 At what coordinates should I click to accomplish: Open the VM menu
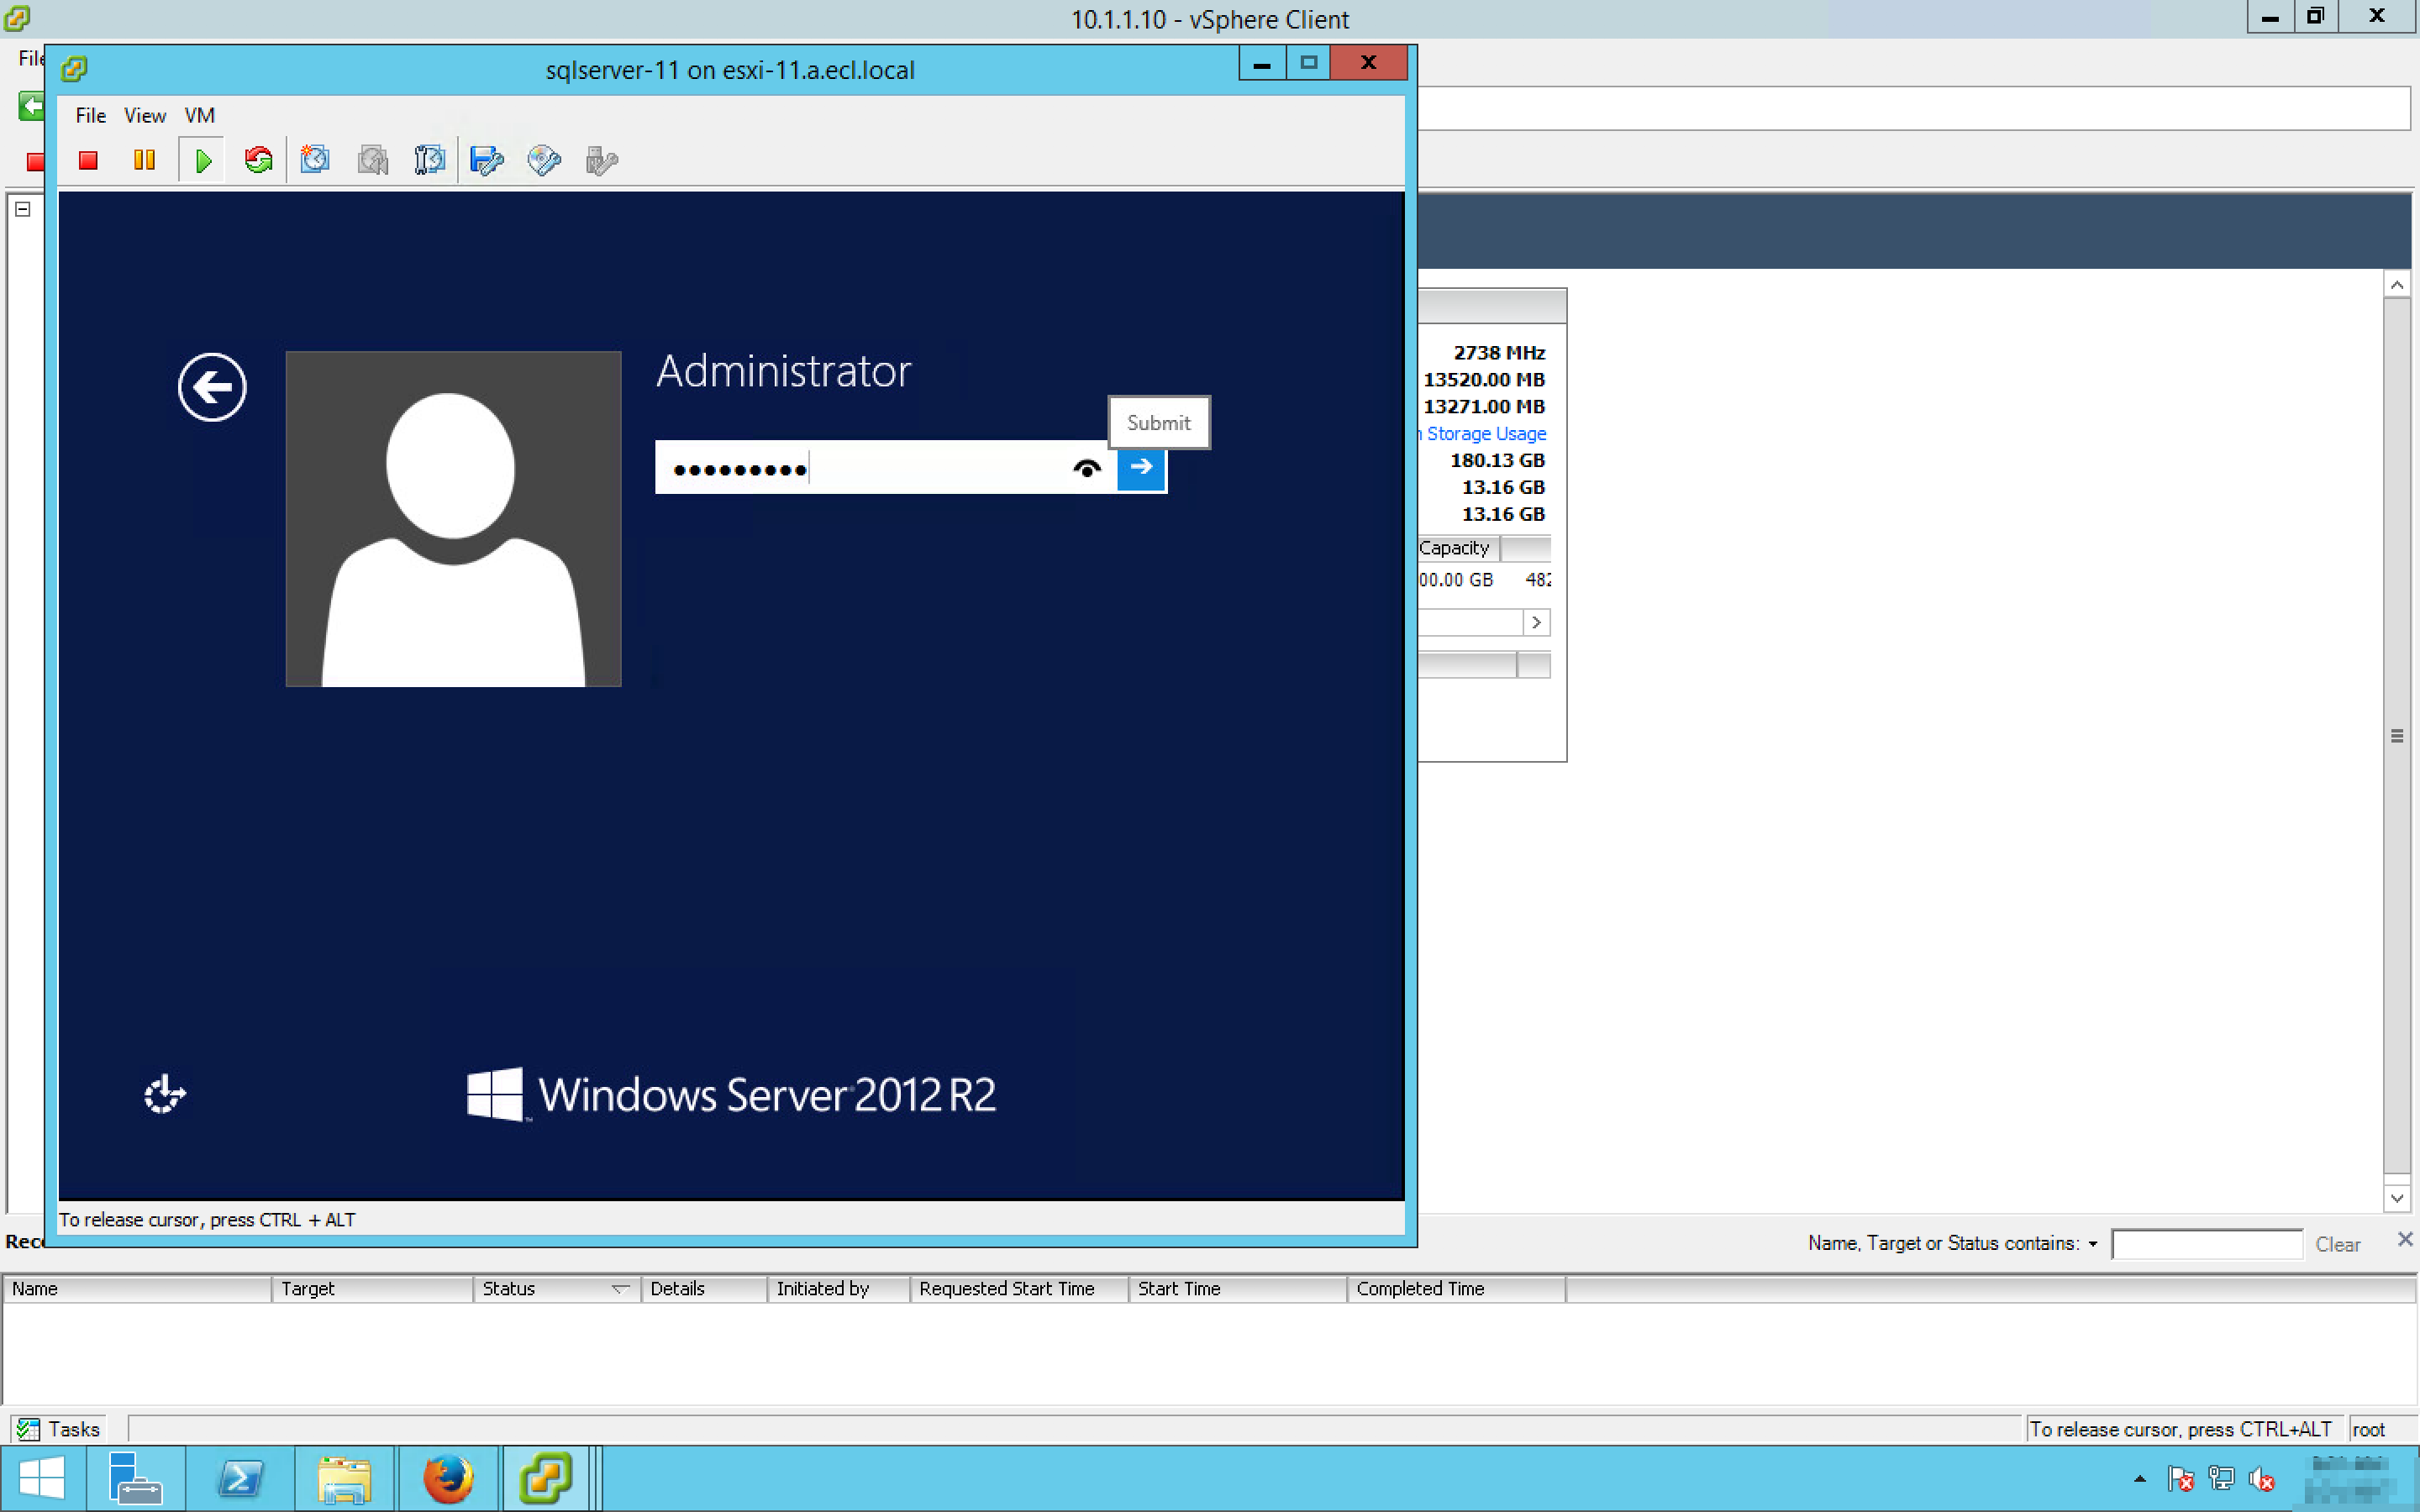tap(199, 115)
